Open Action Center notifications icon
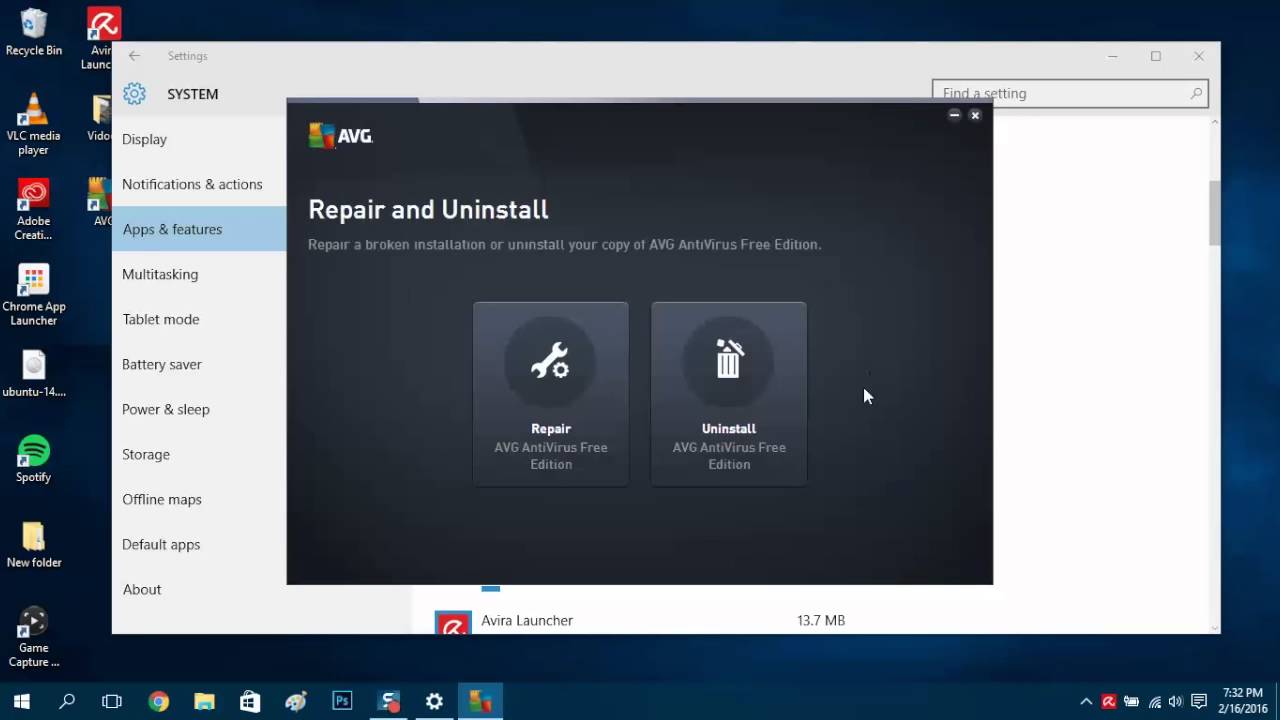The image size is (1280, 720). pyautogui.click(x=1199, y=702)
